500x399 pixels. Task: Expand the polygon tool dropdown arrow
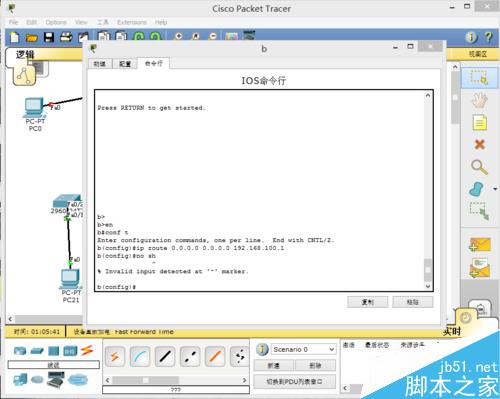coord(495,189)
